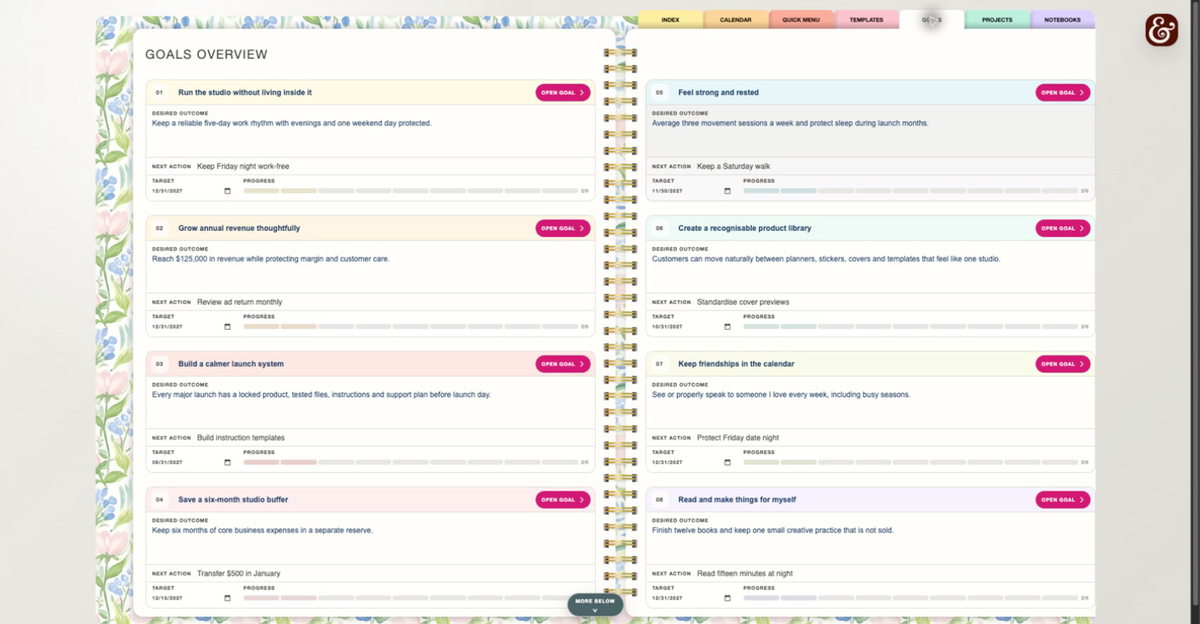Click goal number badge 07
This screenshot has width=1200, height=624.
pyautogui.click(x=659, y=364)
